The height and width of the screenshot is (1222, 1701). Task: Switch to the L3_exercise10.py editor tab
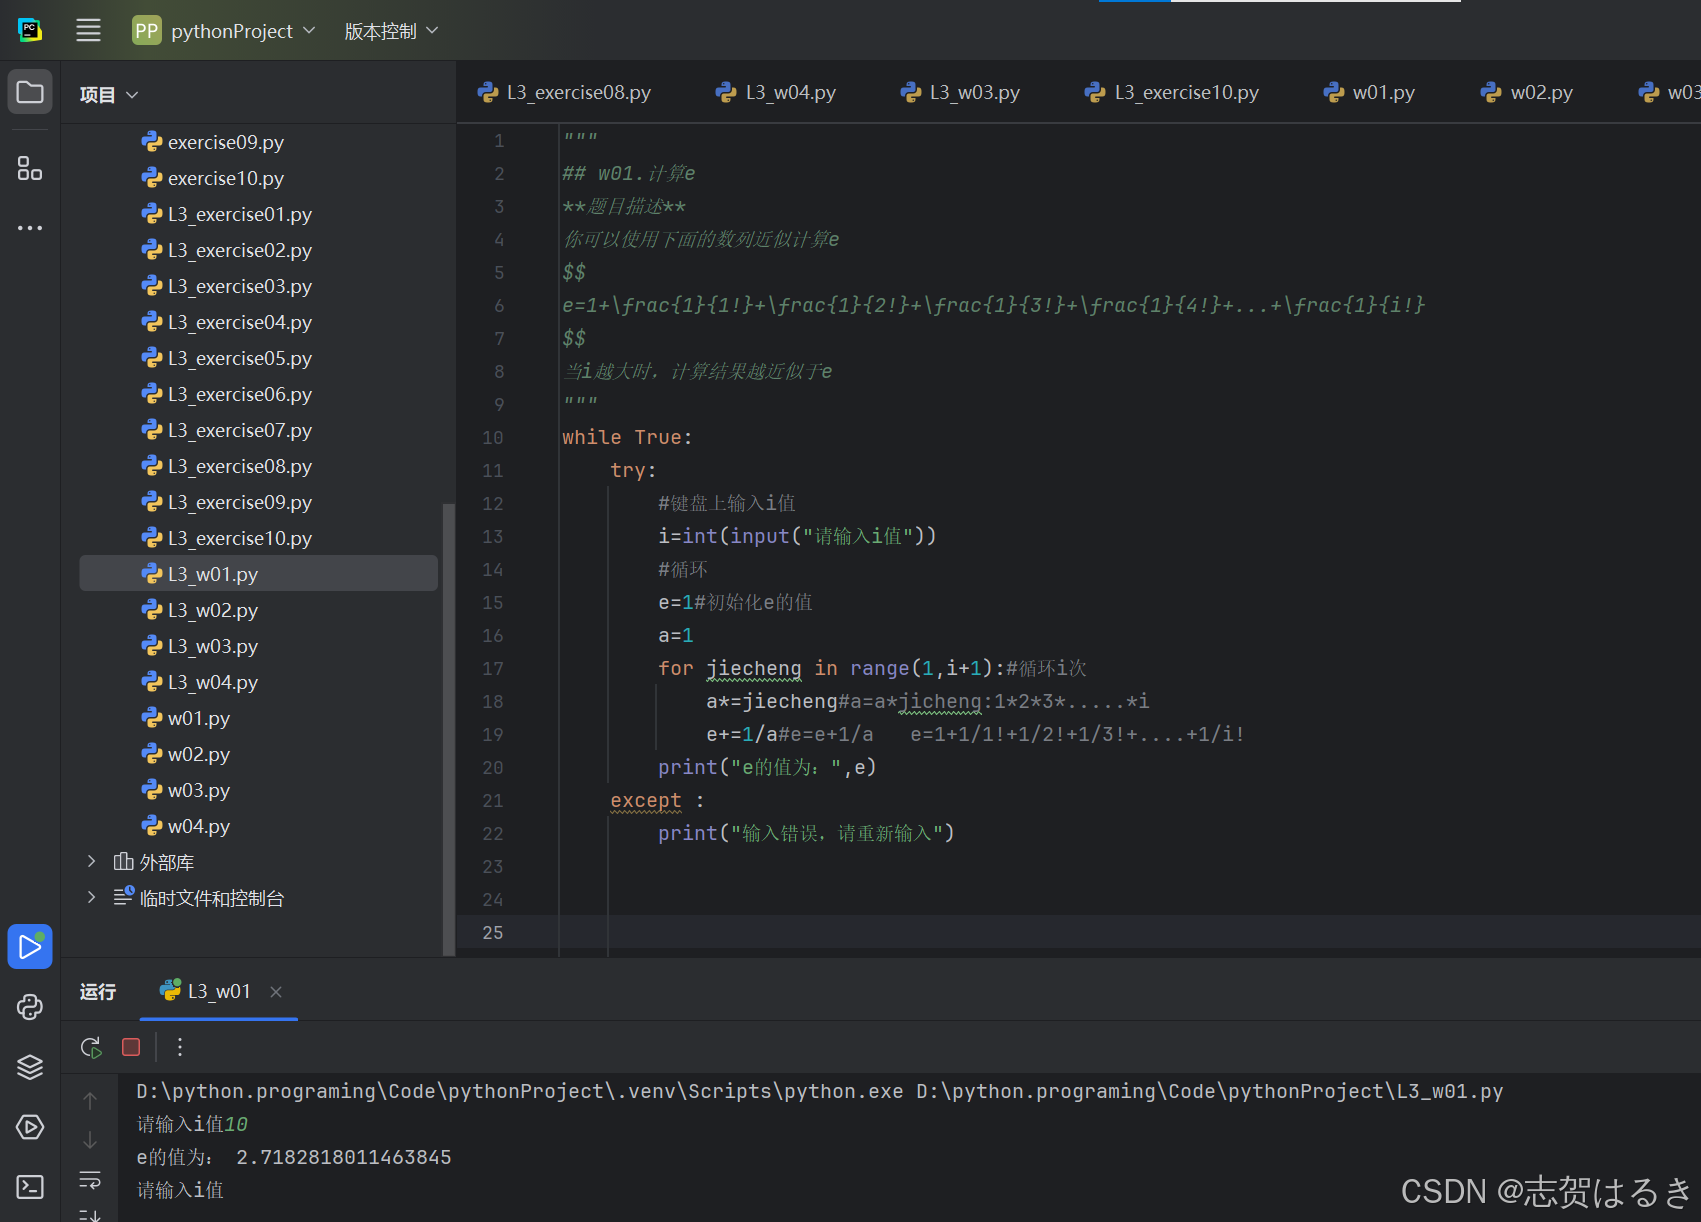pos(1186,92)
